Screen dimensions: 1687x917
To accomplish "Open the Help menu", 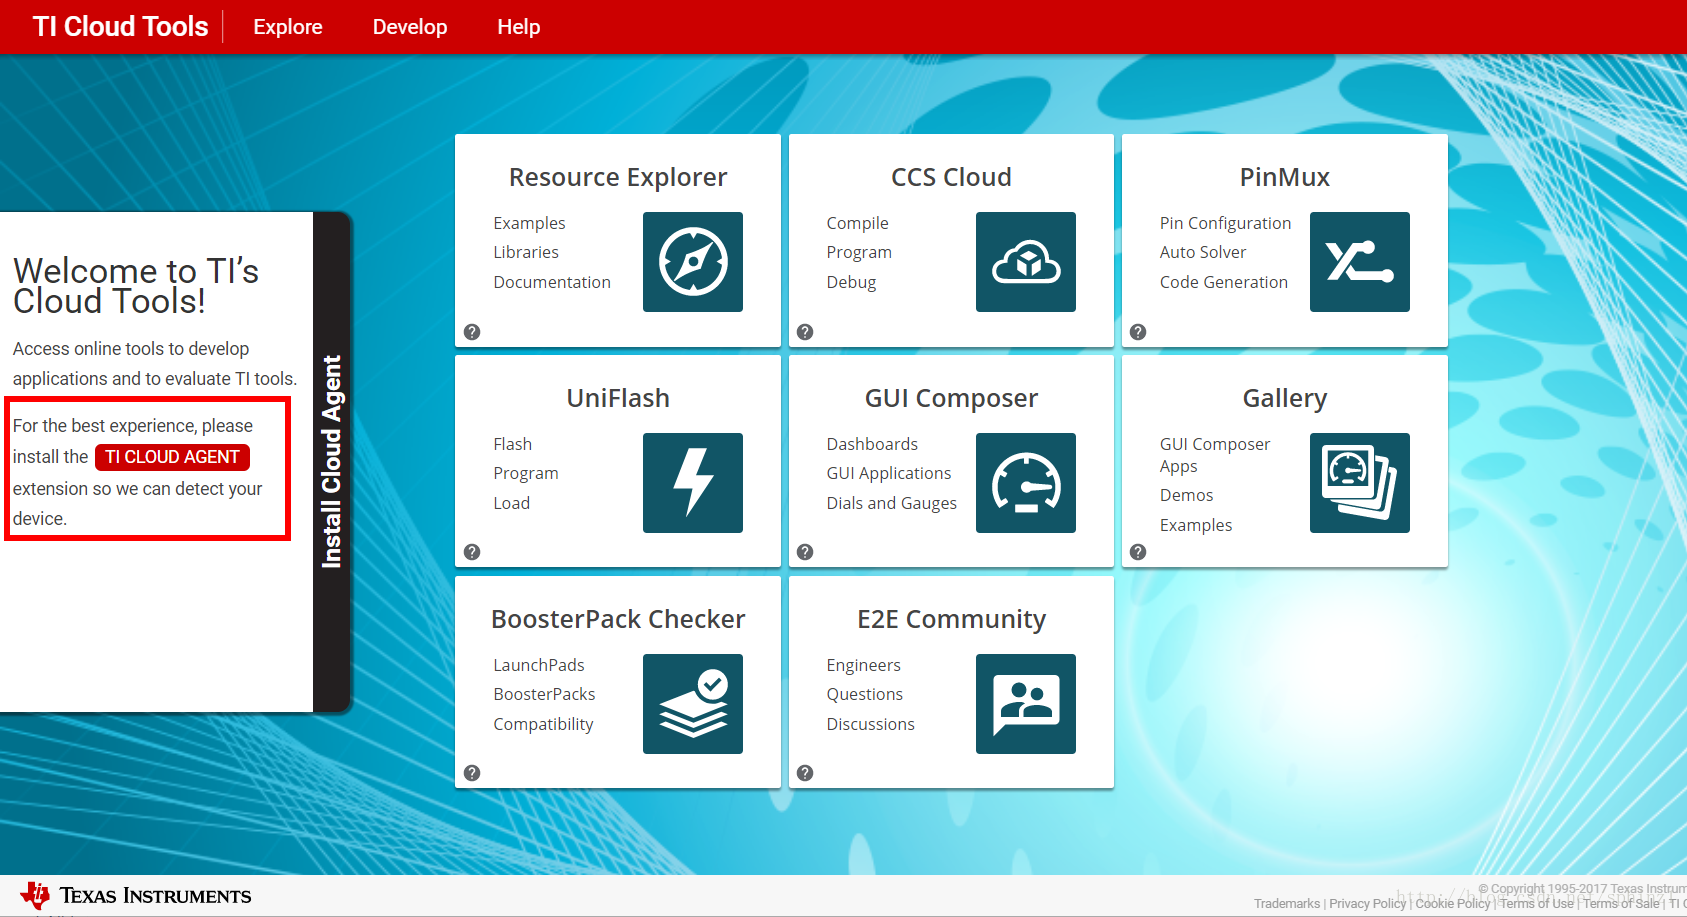I will tap(519, 27).
